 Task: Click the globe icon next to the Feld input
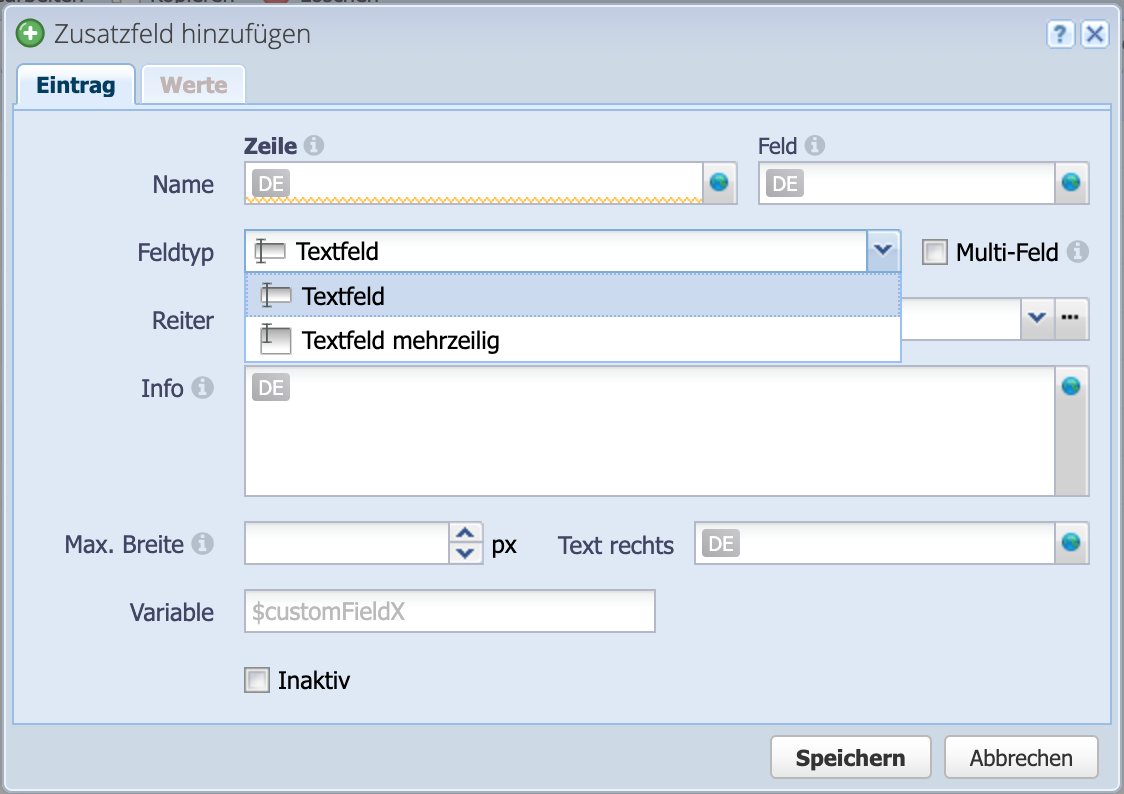pyautogui.click(x=1071, y=183)
